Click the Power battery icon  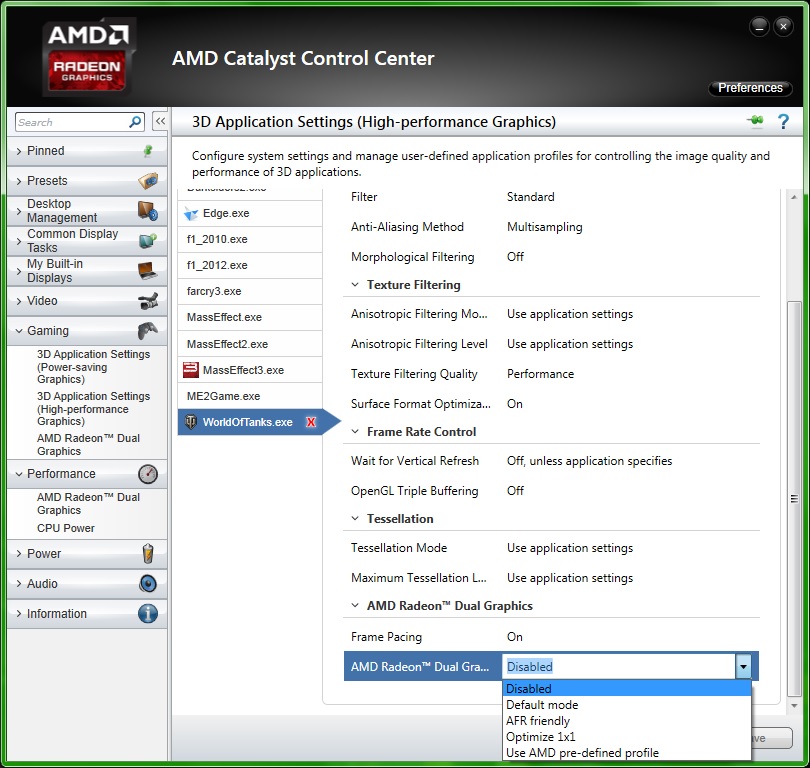click(148, 554)
